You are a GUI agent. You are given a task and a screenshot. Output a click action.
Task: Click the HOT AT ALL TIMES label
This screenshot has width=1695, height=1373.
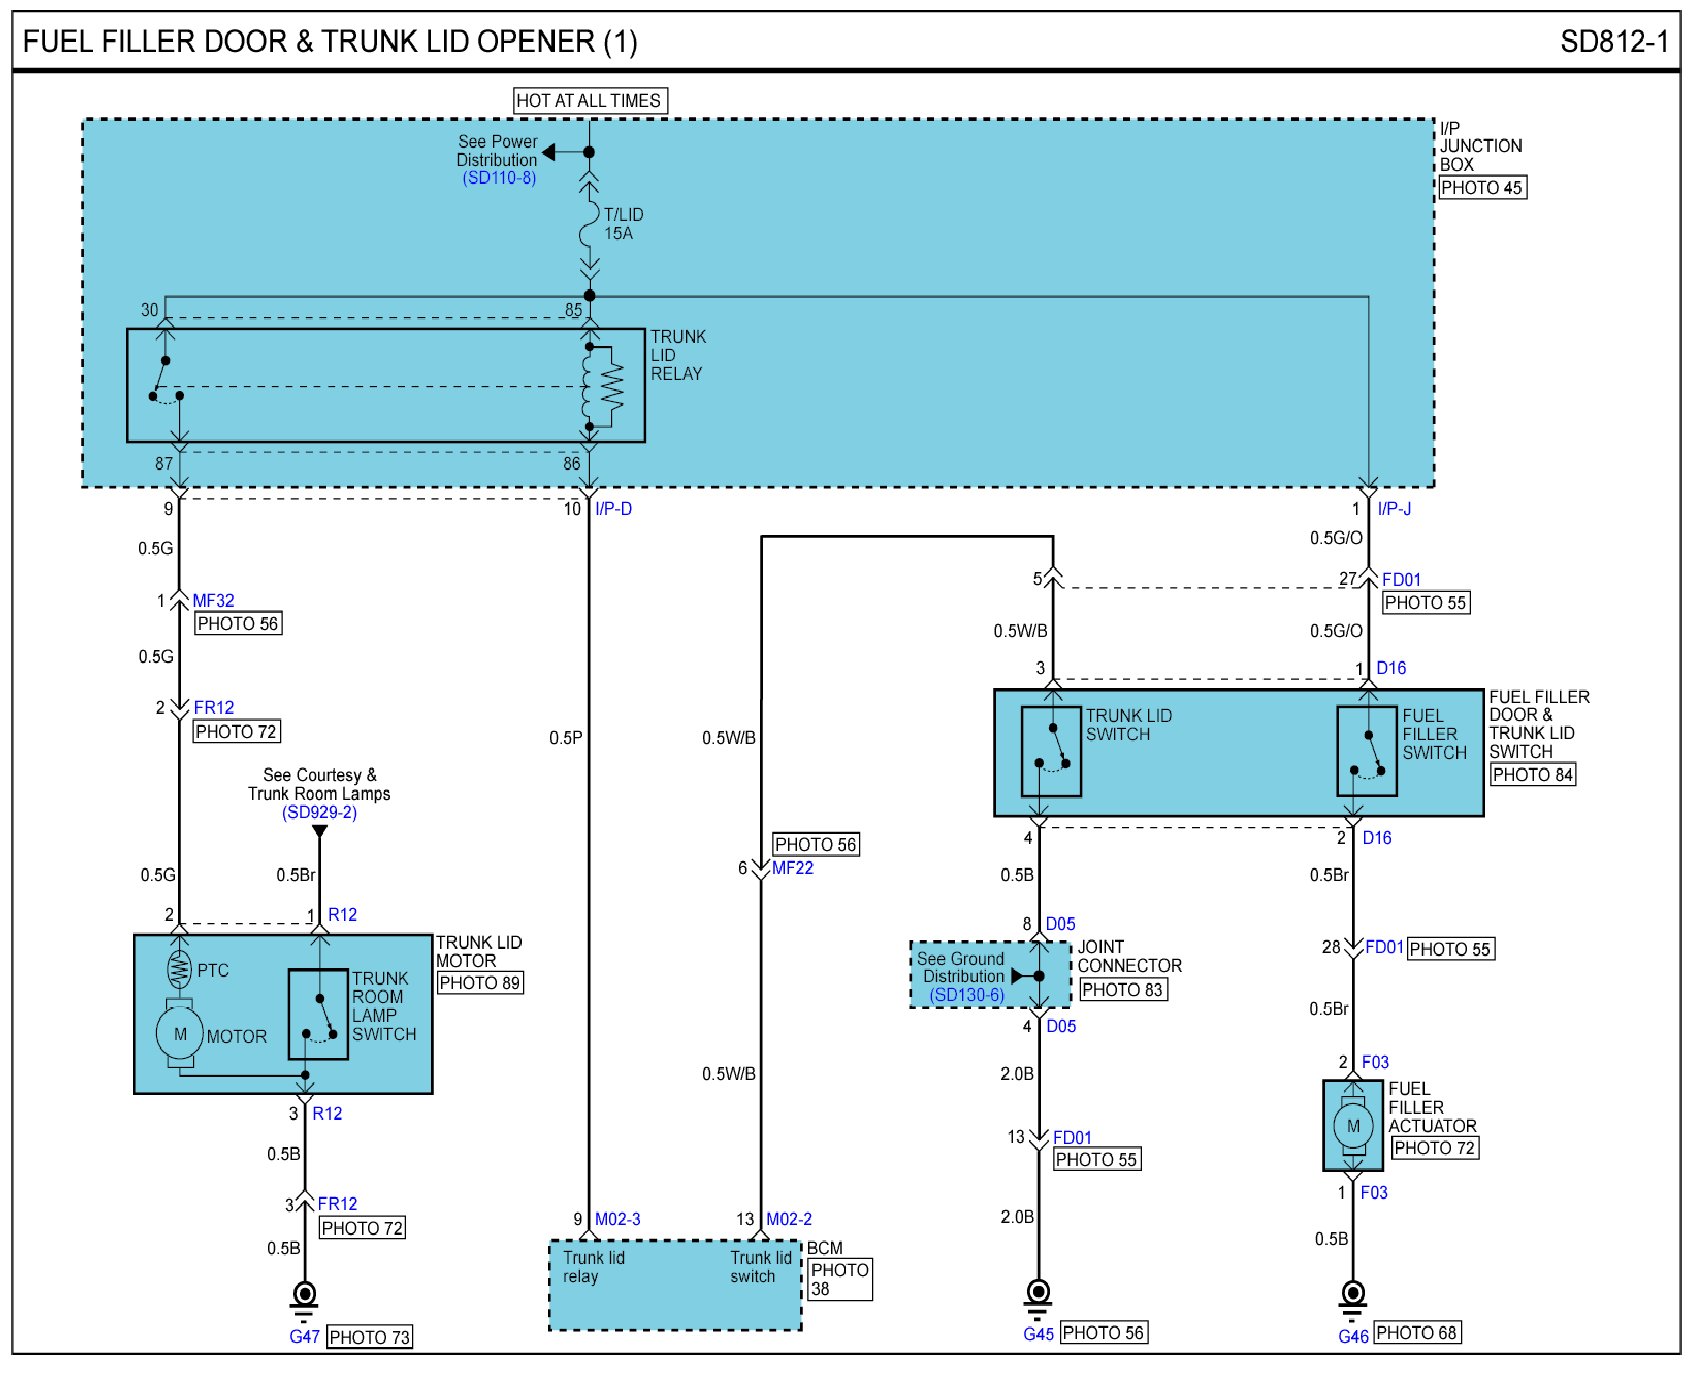tap(589, 101)
